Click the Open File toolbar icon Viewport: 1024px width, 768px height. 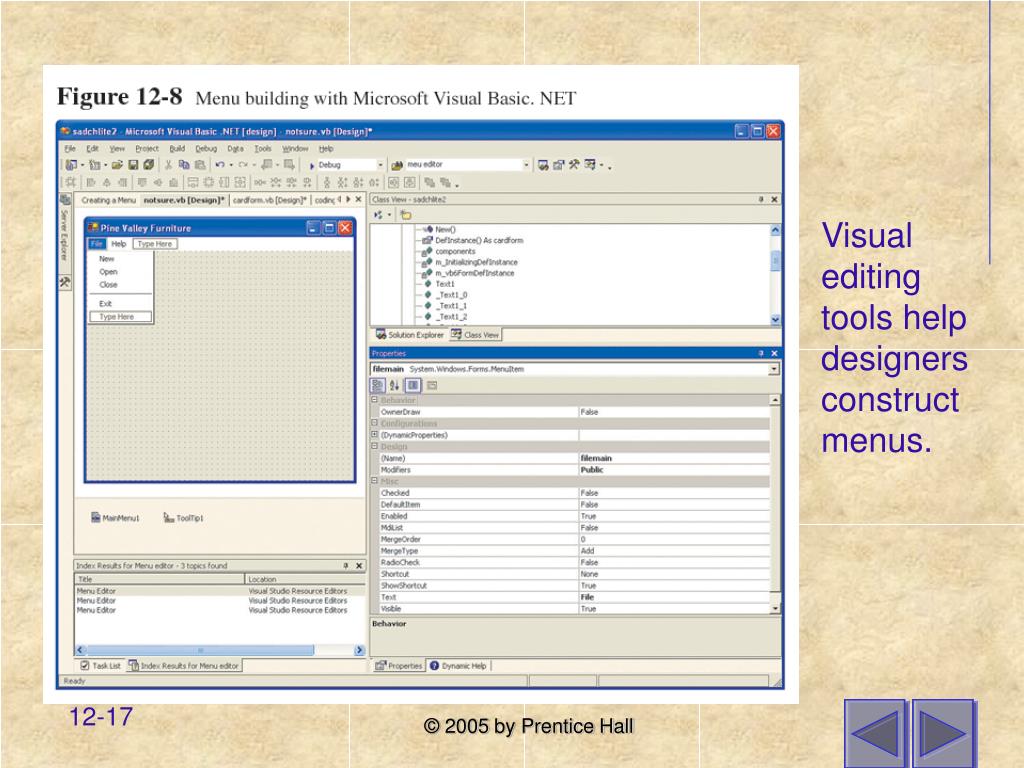[x=117, y=165]
